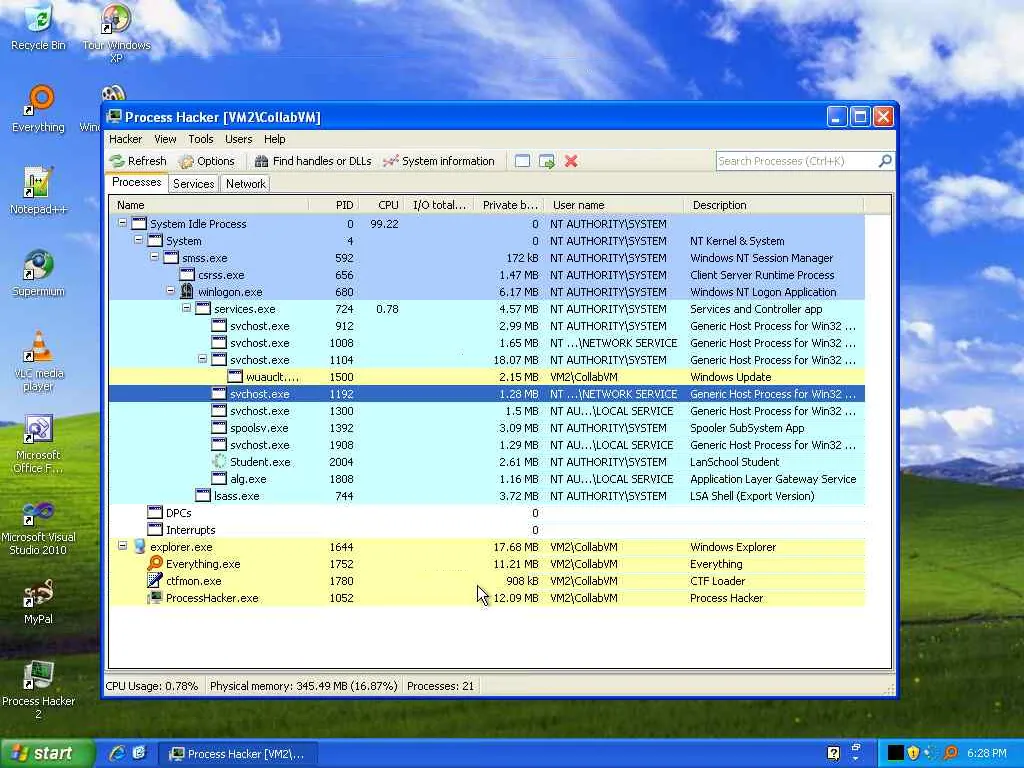Switch to the Network tab

coord(246,184)
